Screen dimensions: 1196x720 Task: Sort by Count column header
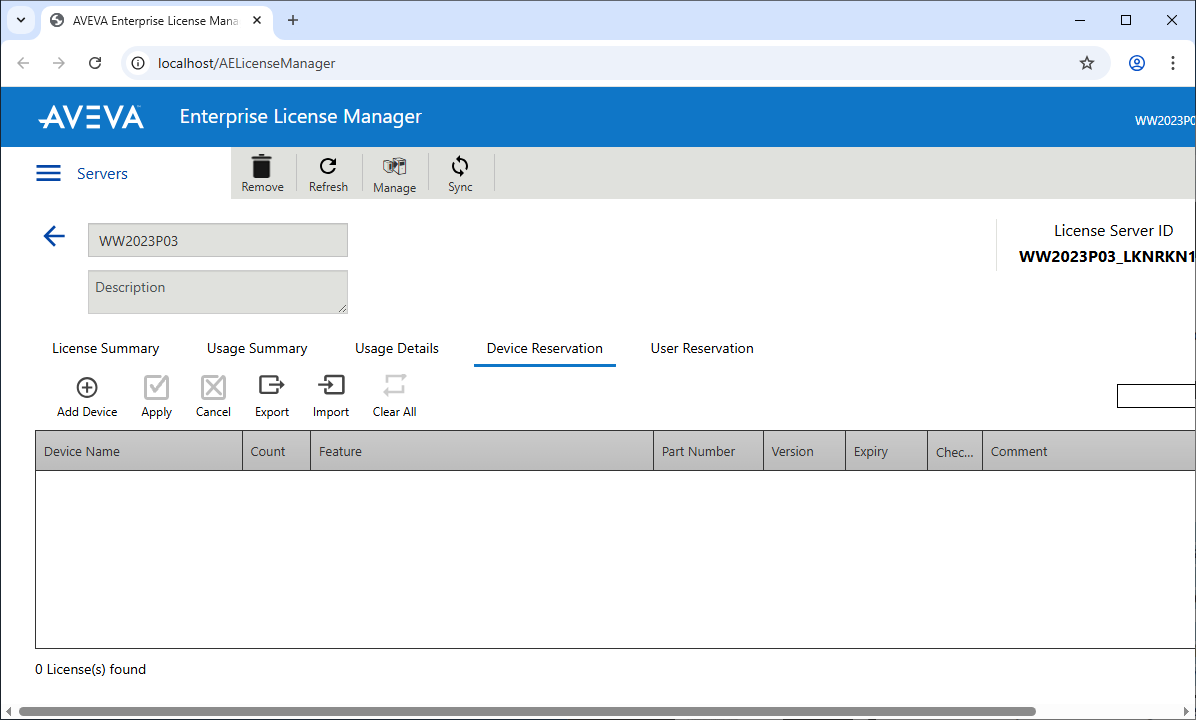(276, 452)
